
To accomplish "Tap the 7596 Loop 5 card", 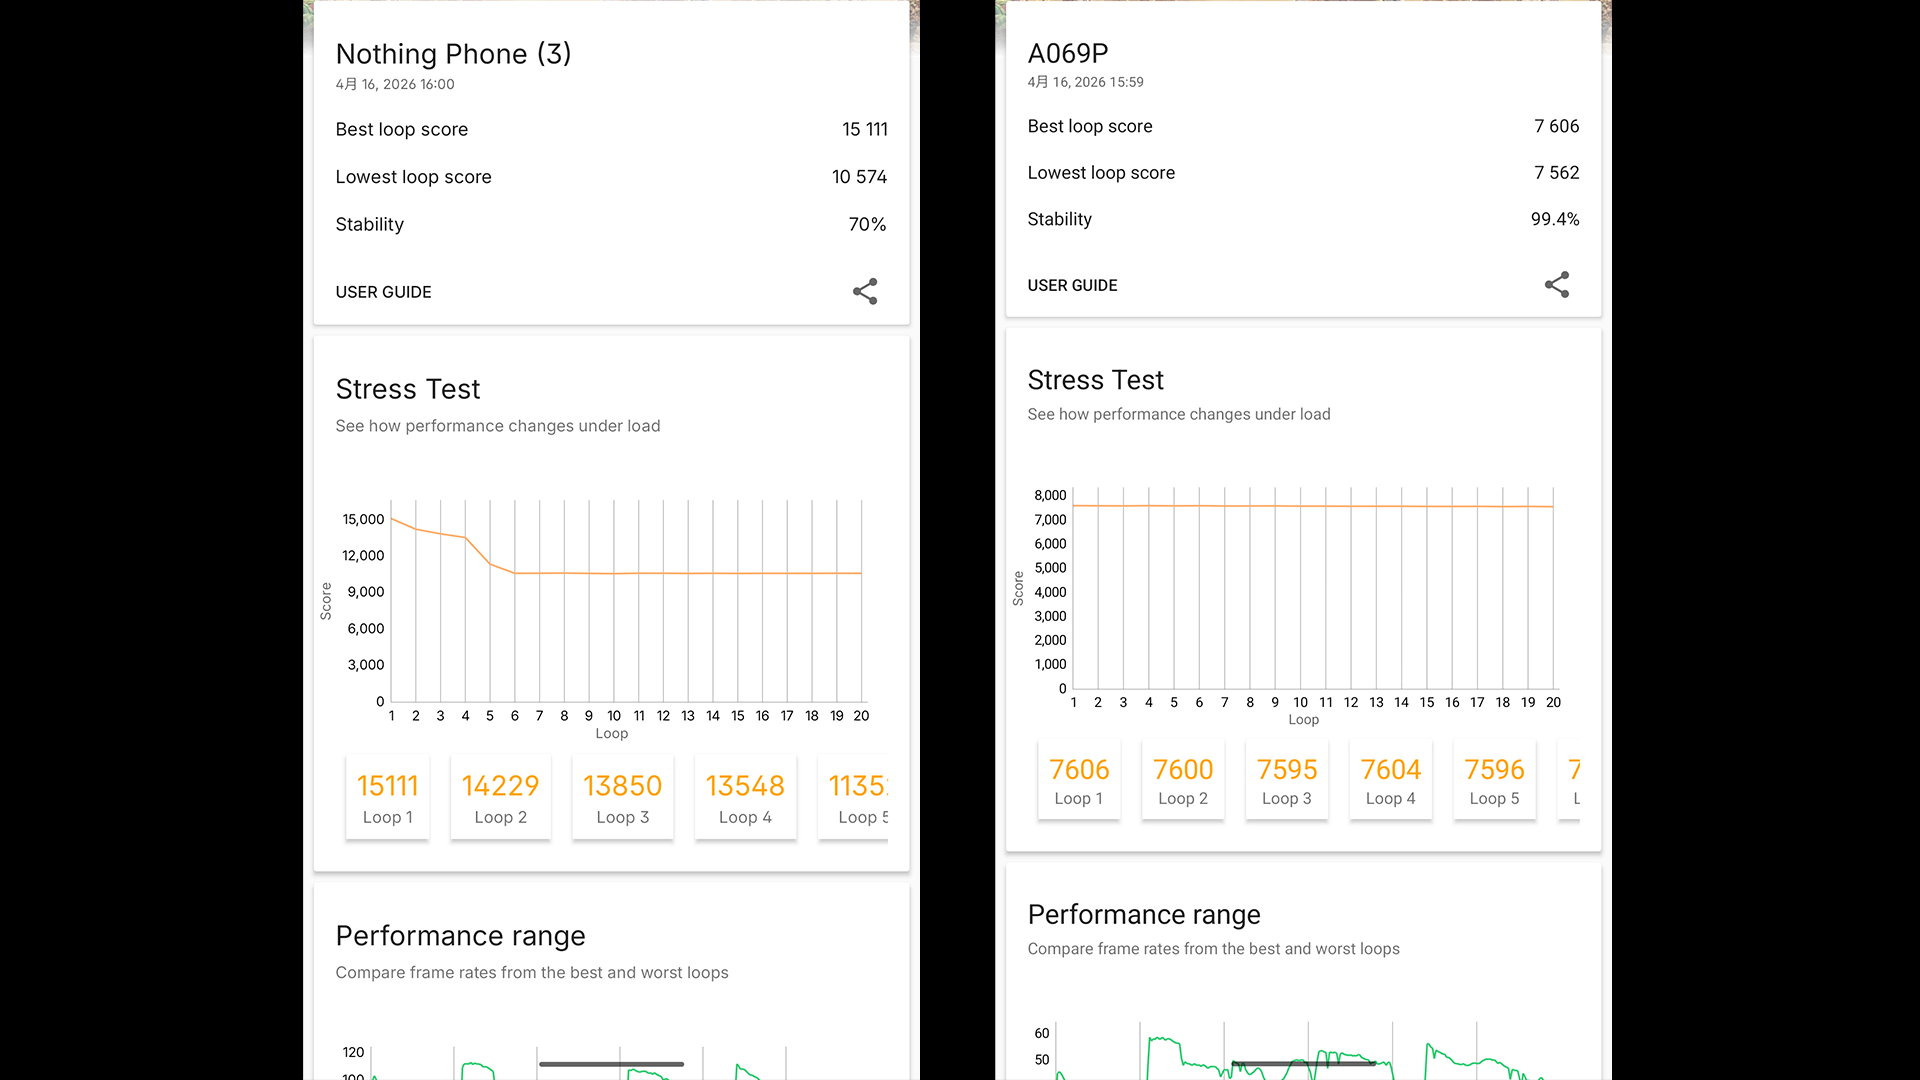I will [x=1494, y=781].
